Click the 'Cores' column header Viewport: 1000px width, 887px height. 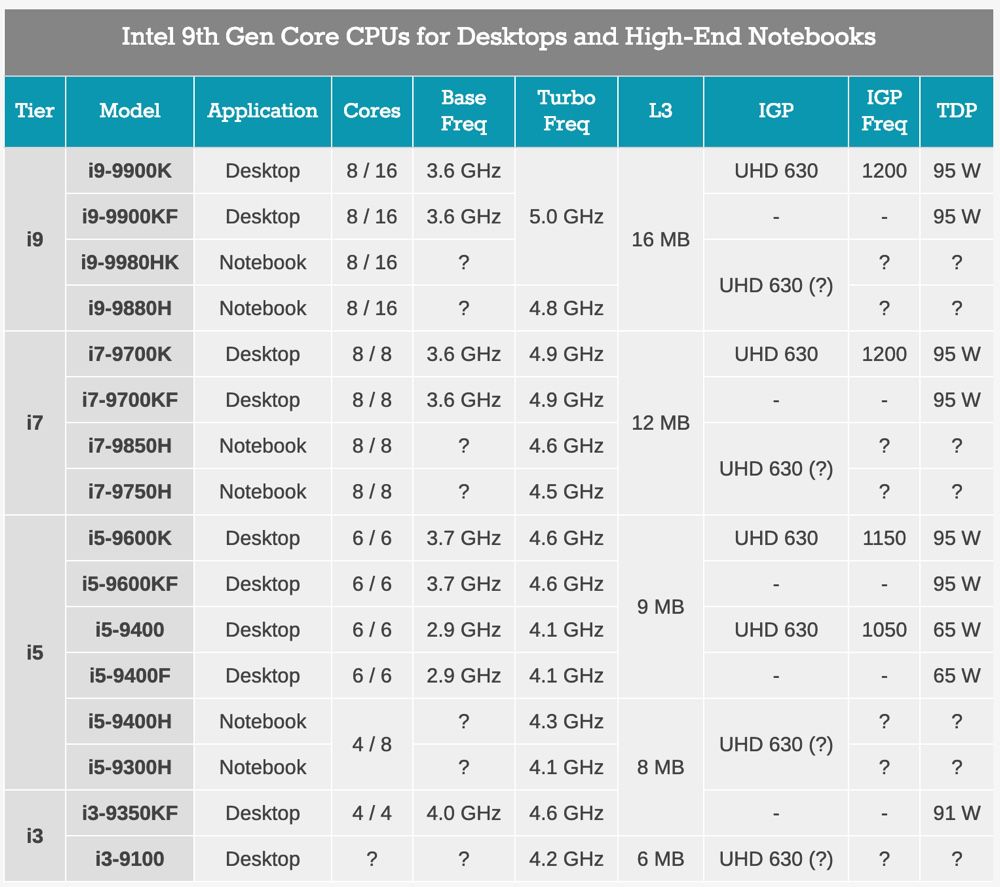[372, 111]
